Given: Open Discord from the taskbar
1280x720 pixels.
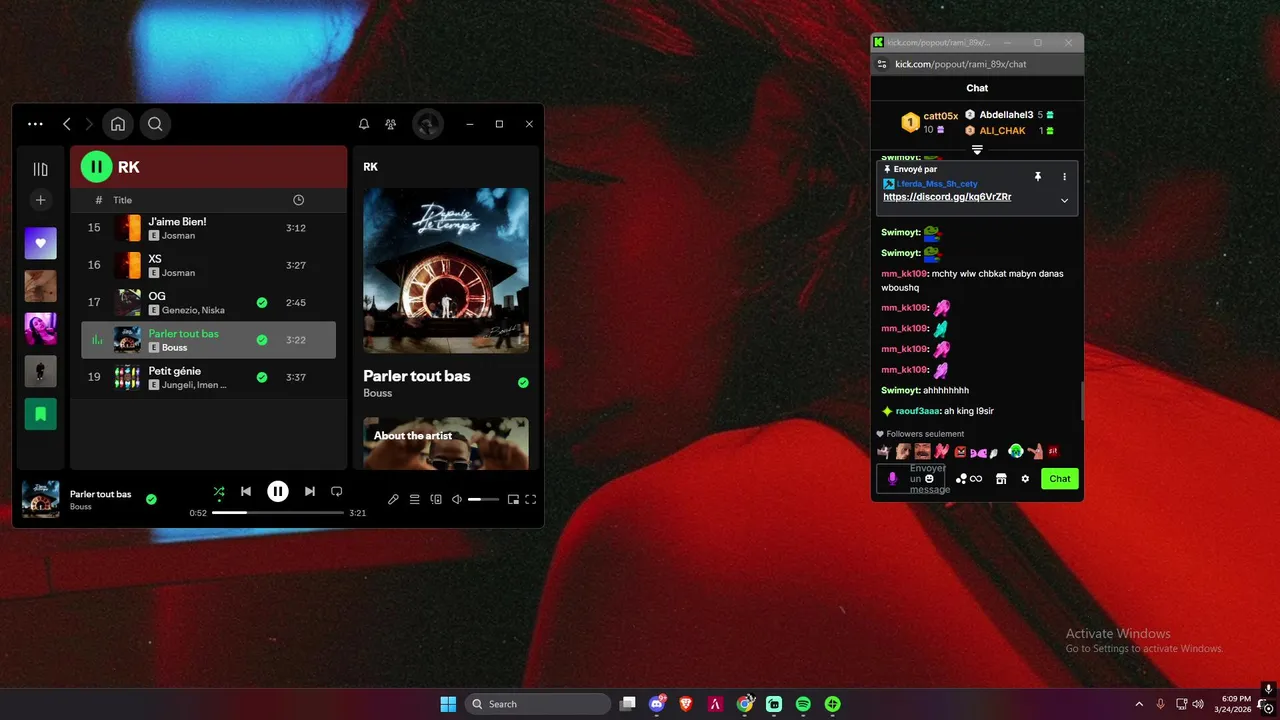Looking at the screenshot, I should click(657, 704).
